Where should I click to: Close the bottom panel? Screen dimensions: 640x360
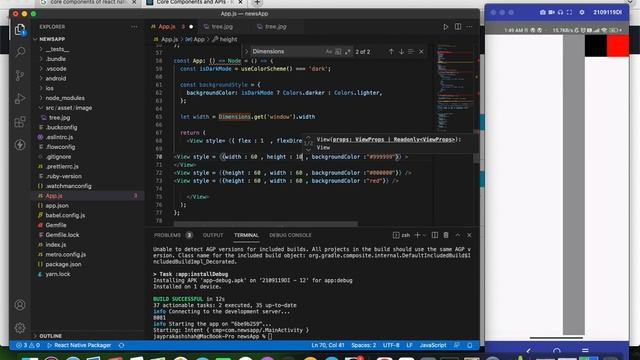[469, 235]
